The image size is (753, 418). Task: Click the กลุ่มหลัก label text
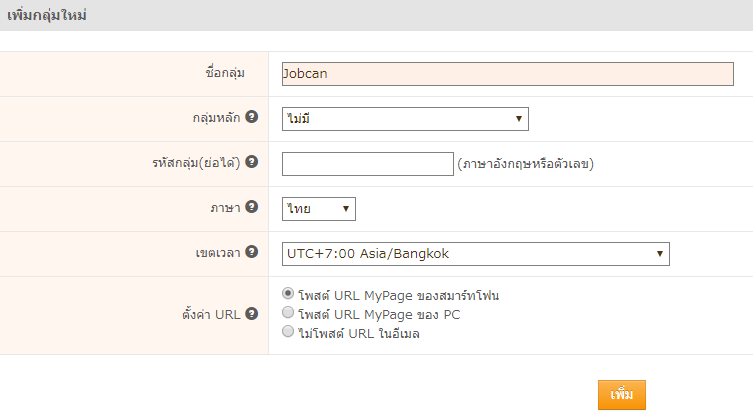[x=216, y=118]
